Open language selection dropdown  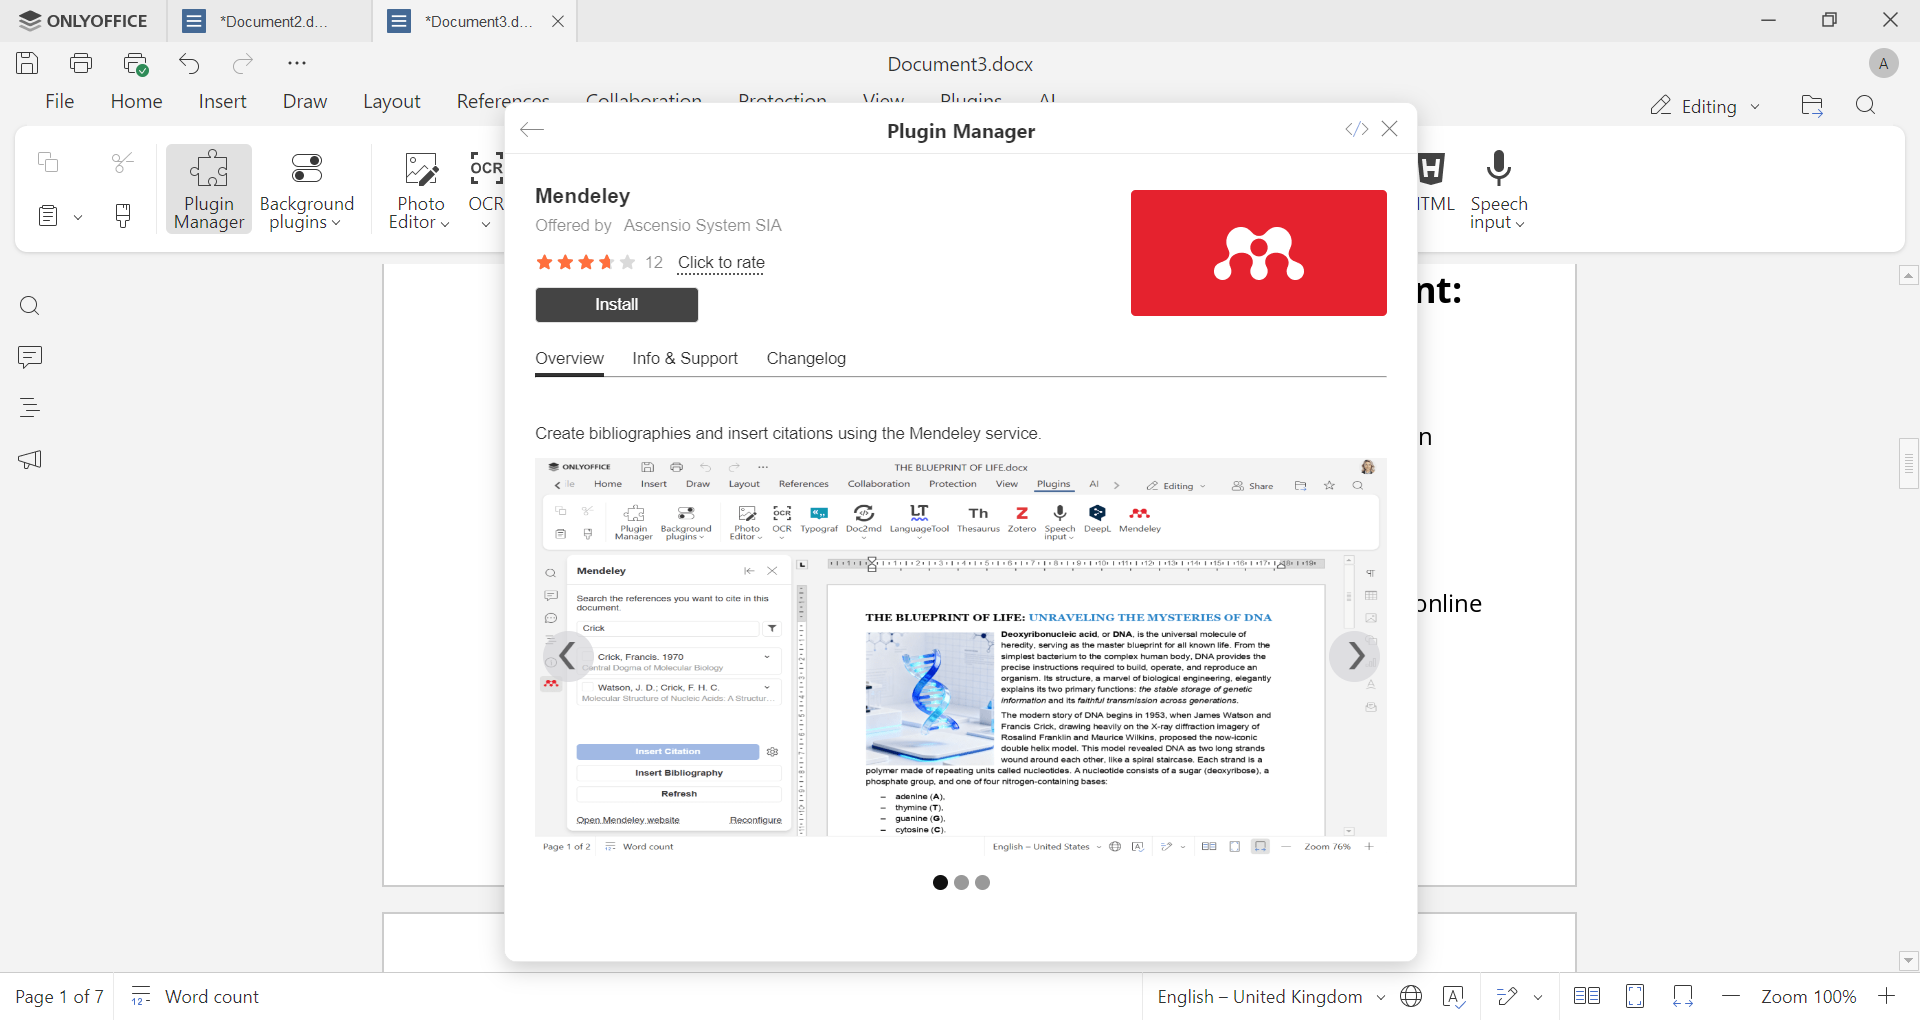pos(1271,996)
